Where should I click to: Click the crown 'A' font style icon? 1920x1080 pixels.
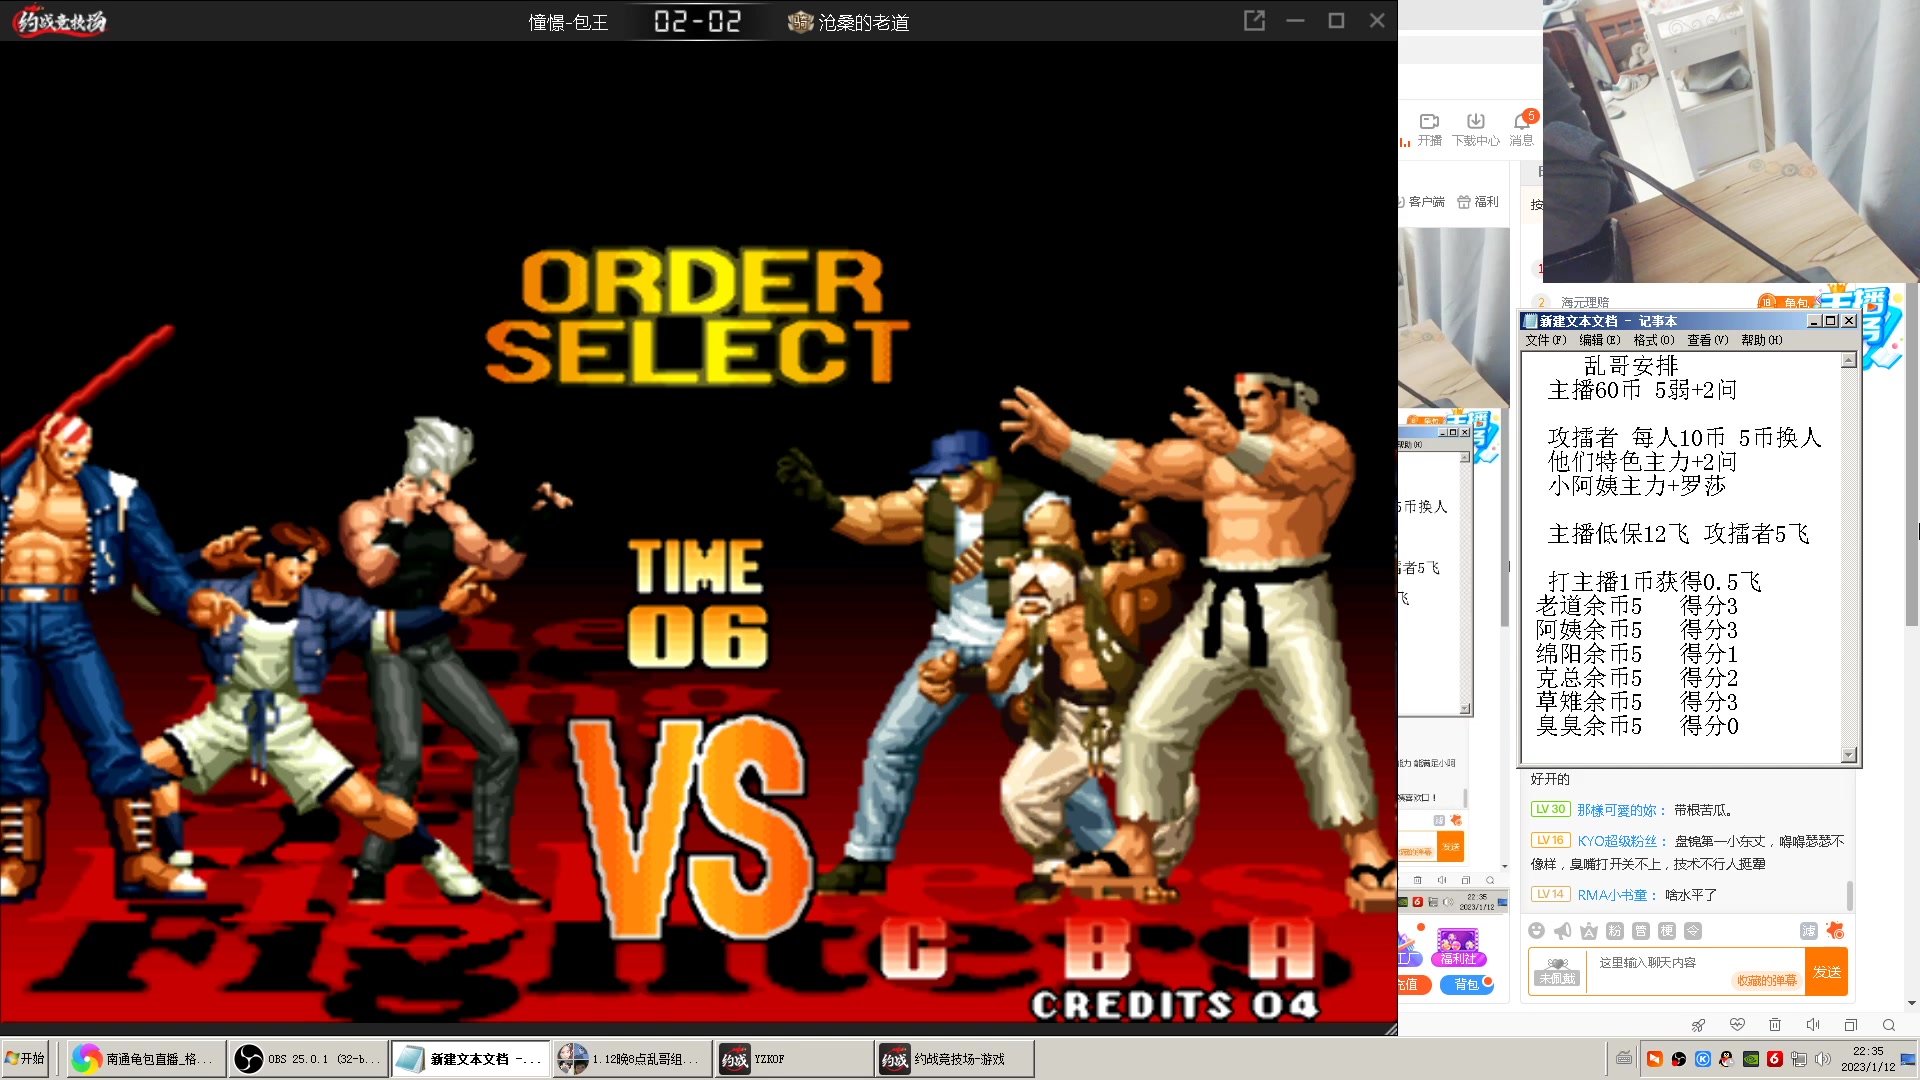point(1589,931)
